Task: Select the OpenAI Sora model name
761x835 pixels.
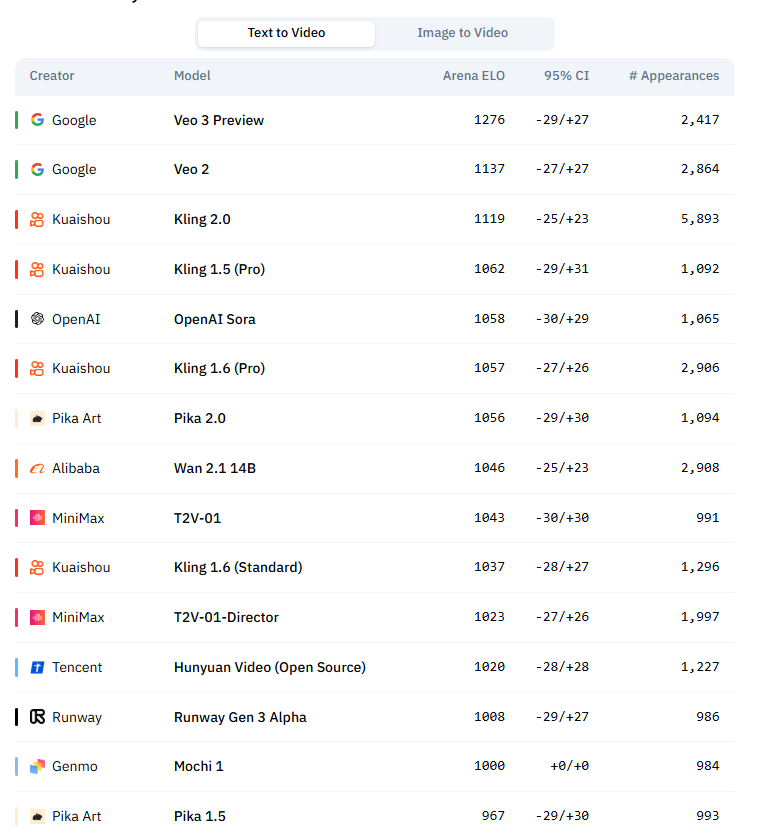Action: point(215,320)
